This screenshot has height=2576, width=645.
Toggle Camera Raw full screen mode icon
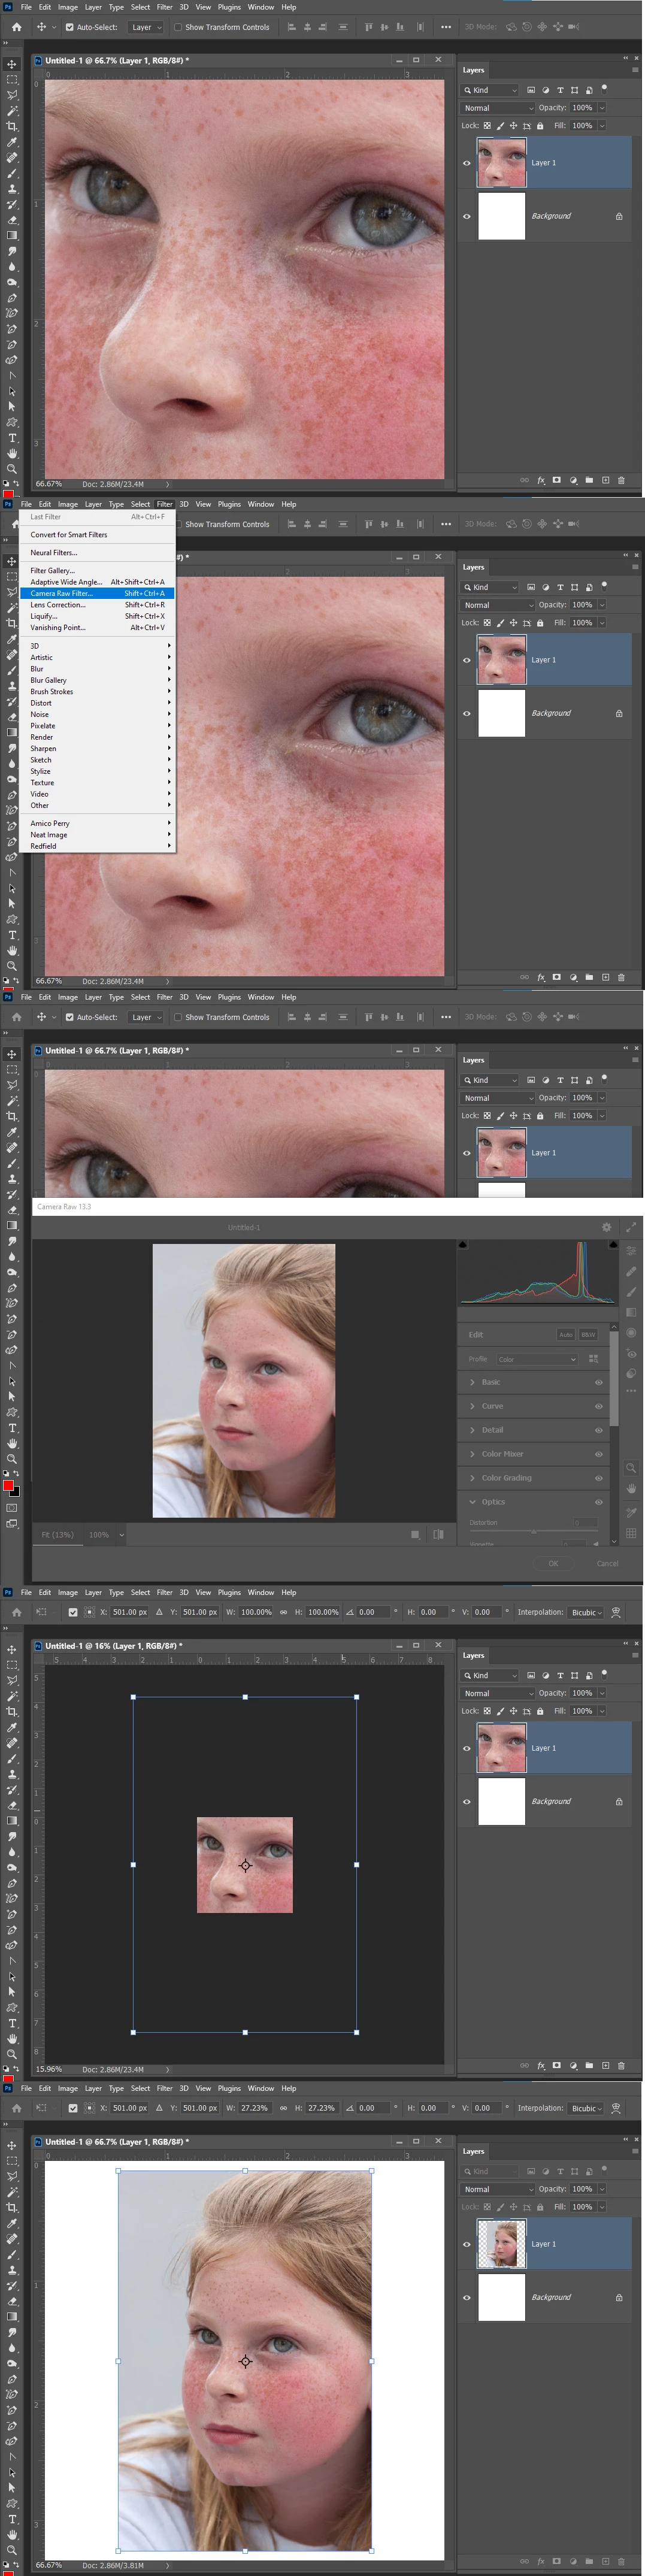pos(631,1227)
